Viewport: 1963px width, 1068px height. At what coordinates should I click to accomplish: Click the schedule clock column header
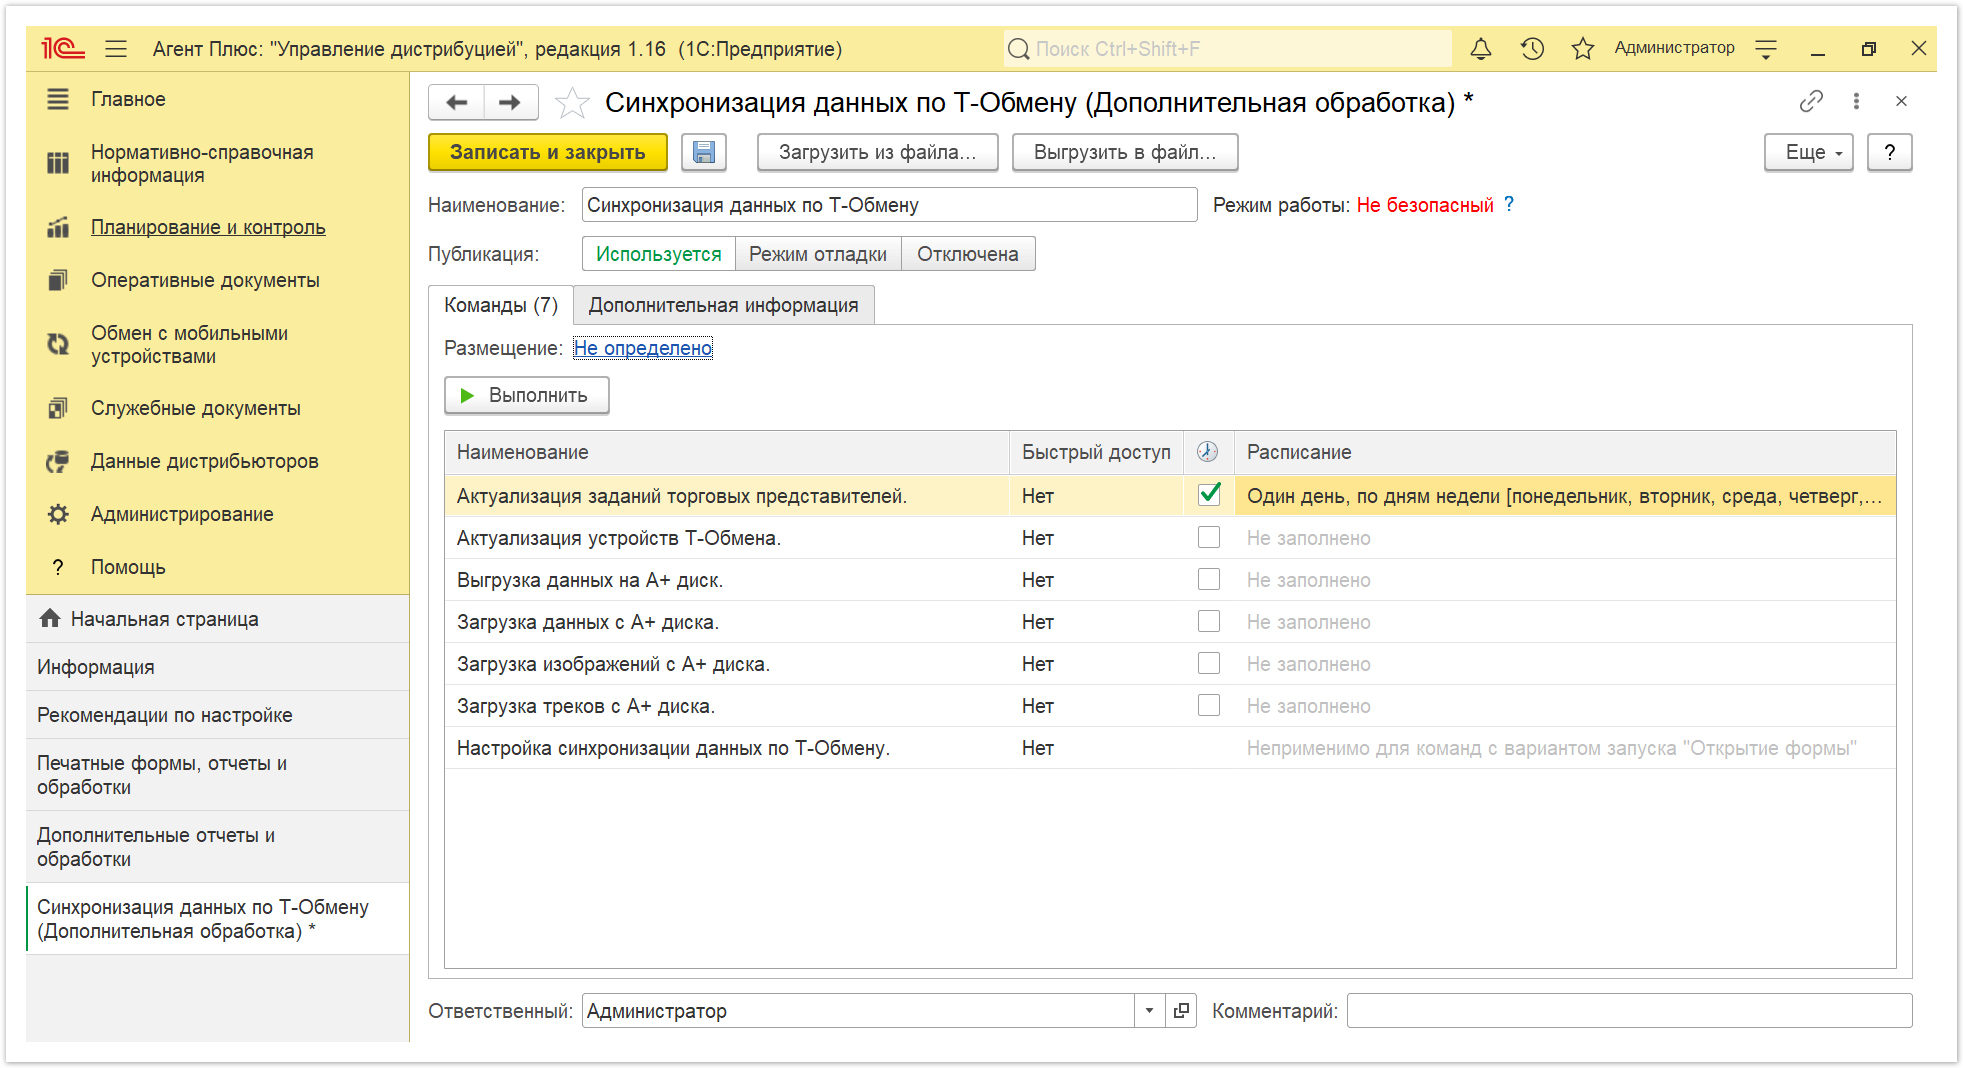point(1208,452)
